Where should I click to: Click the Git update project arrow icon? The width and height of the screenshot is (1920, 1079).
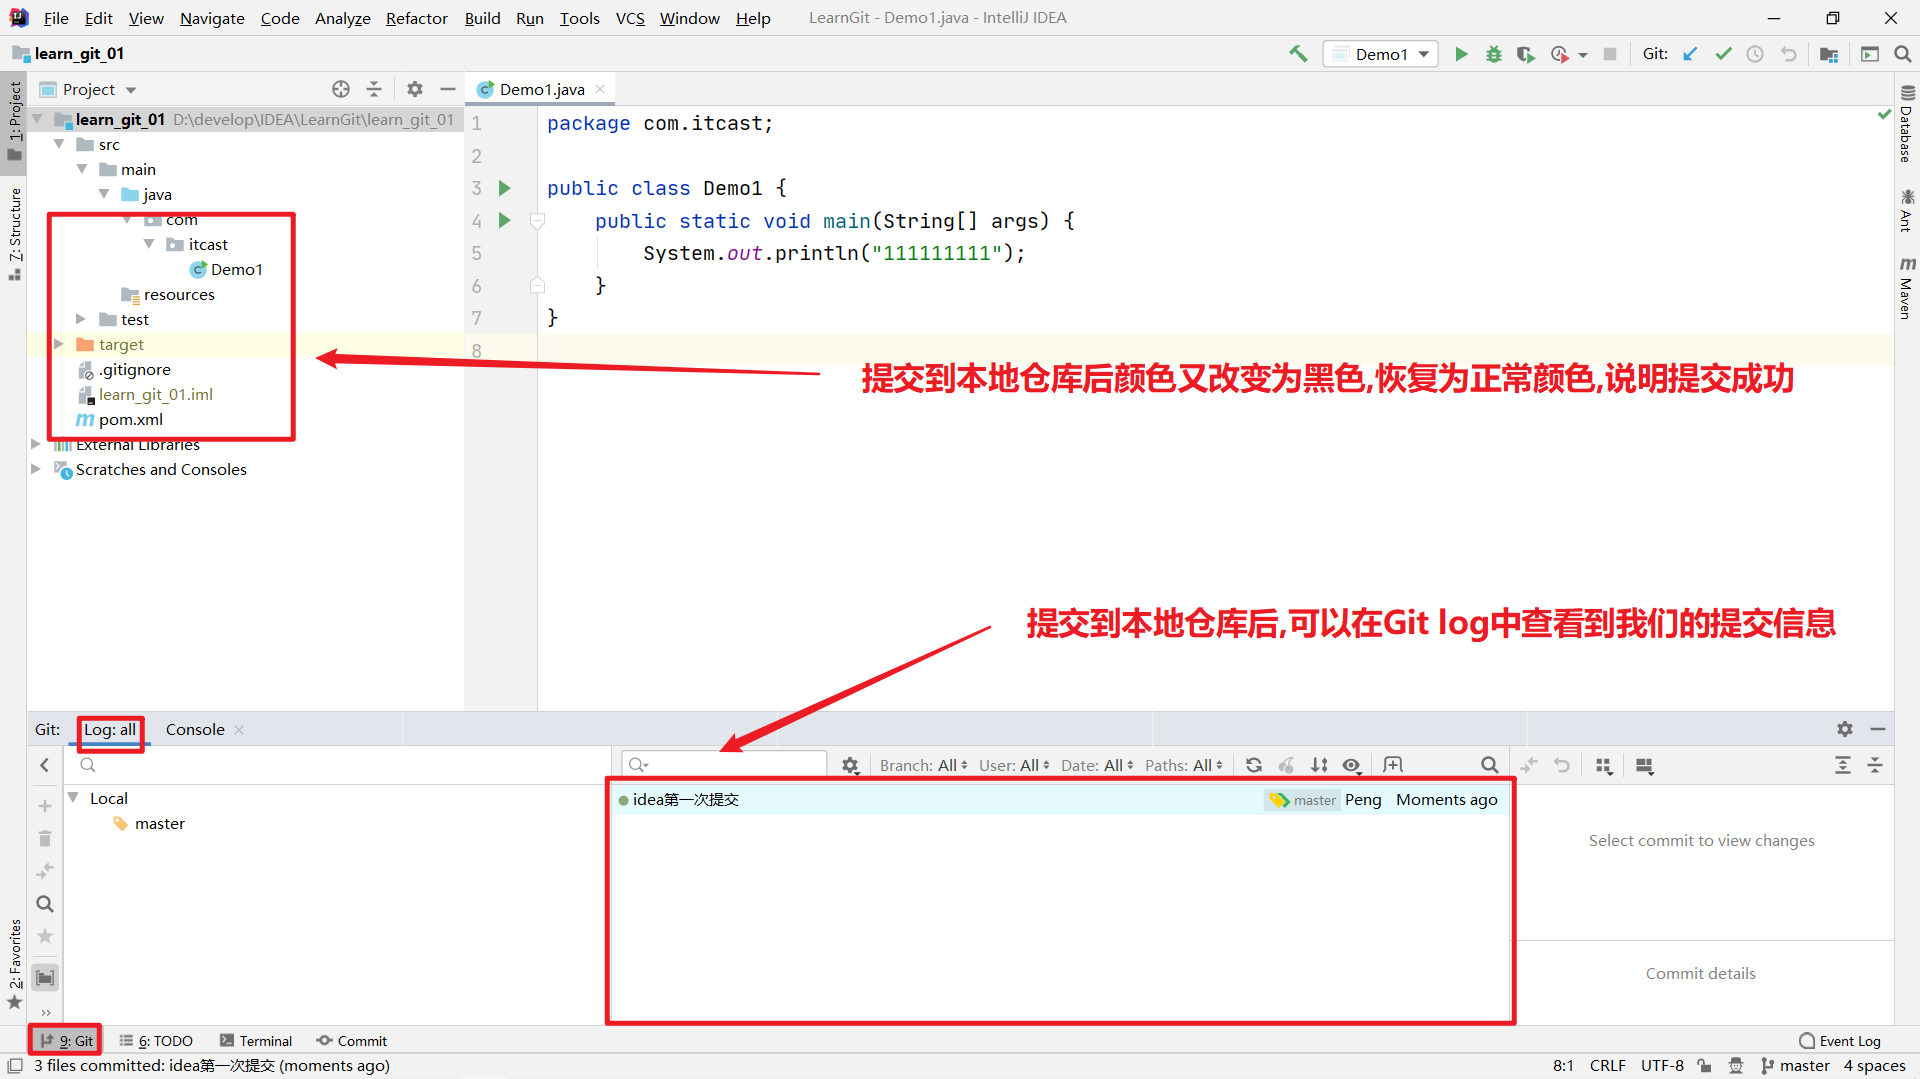pyautogui.click(x=1690, y=54)
